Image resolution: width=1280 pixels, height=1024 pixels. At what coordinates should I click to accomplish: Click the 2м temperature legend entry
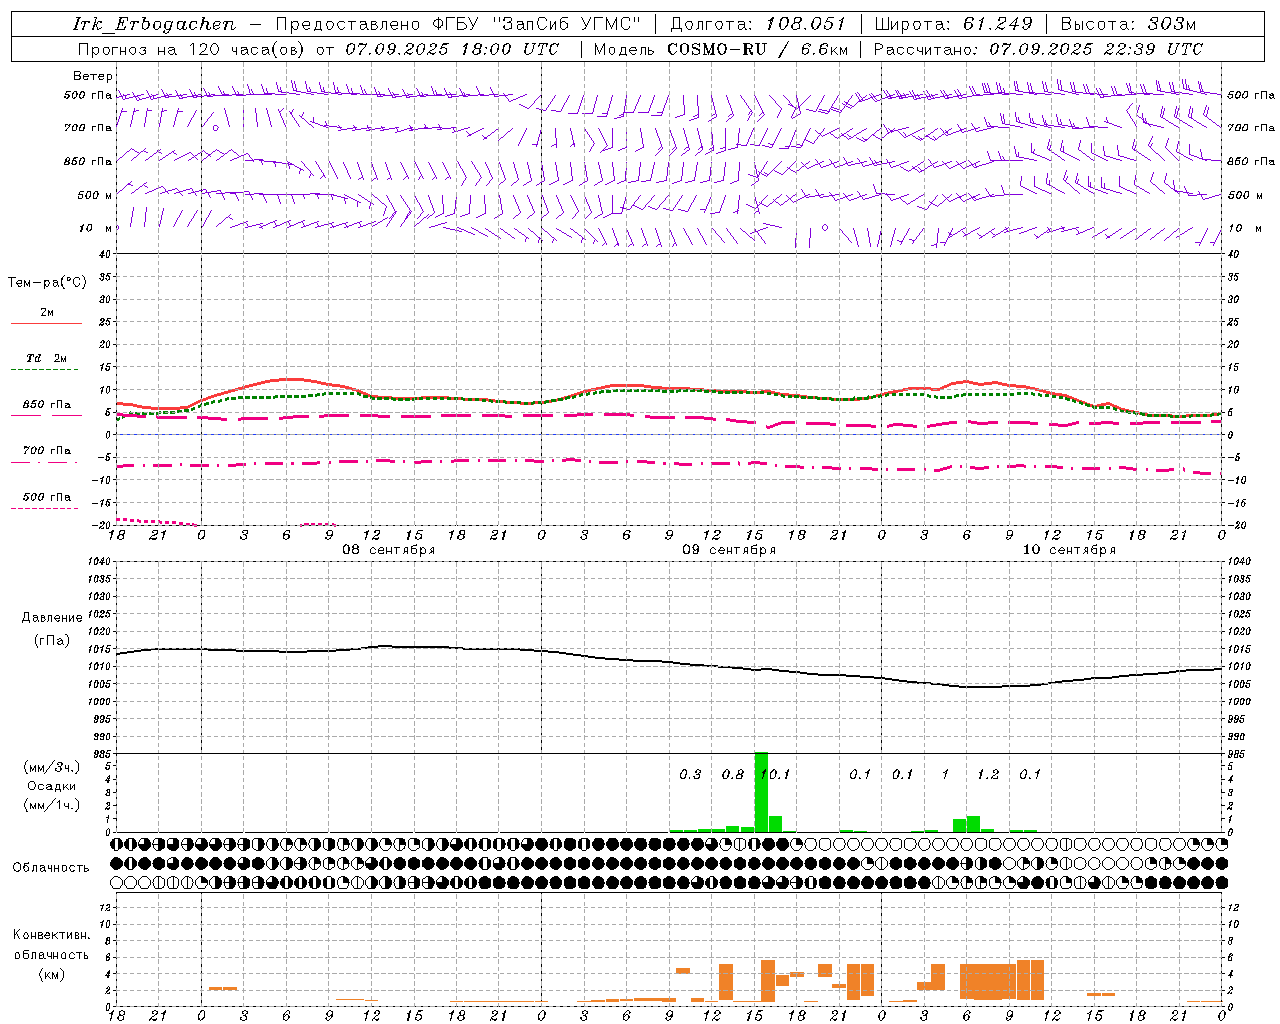pos(47,313)
